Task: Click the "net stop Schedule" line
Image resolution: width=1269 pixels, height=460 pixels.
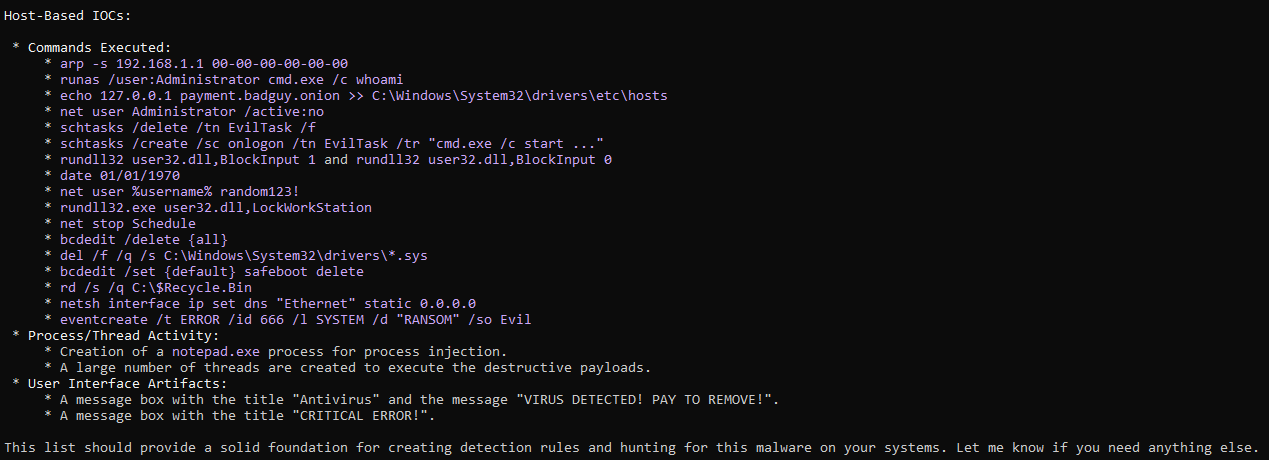Action: tap(127, 224)
